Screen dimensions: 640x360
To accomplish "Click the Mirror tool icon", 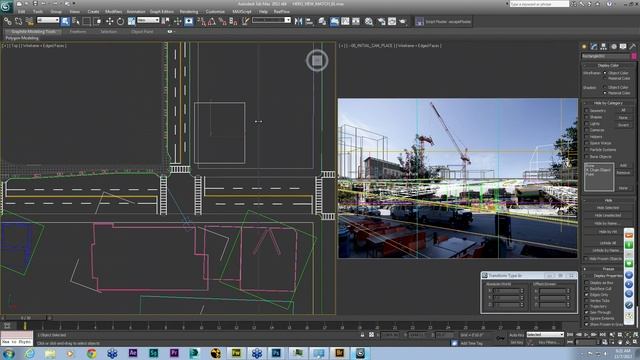I will 298,21.
